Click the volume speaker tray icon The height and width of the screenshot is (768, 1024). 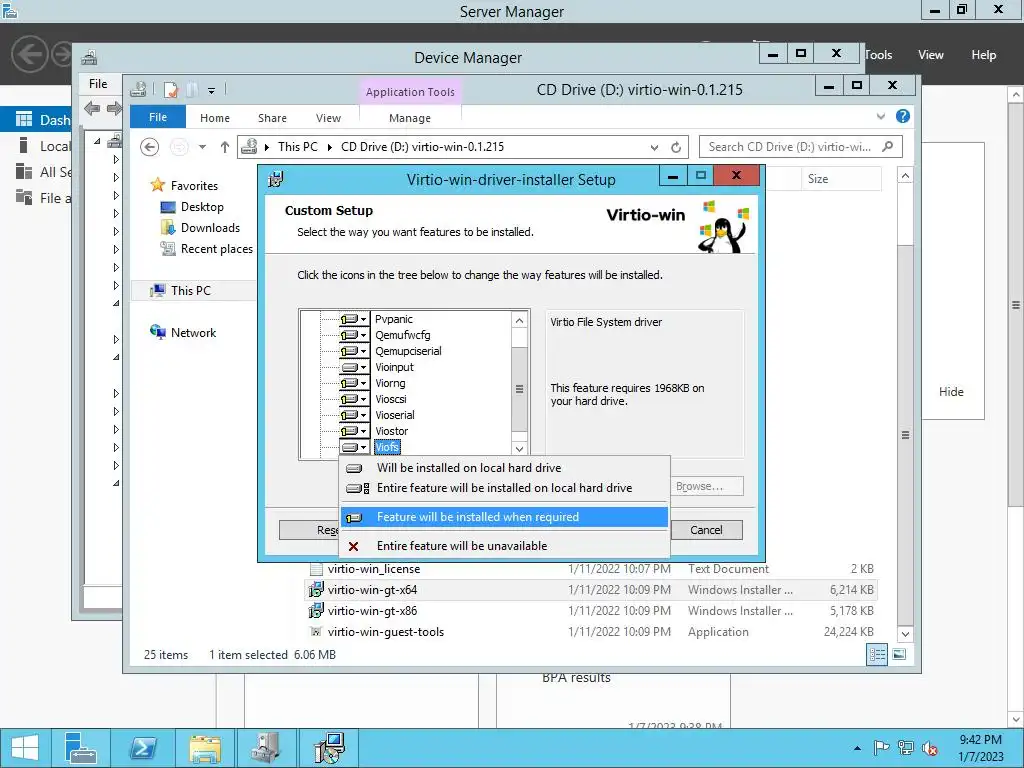click(930, 748)
